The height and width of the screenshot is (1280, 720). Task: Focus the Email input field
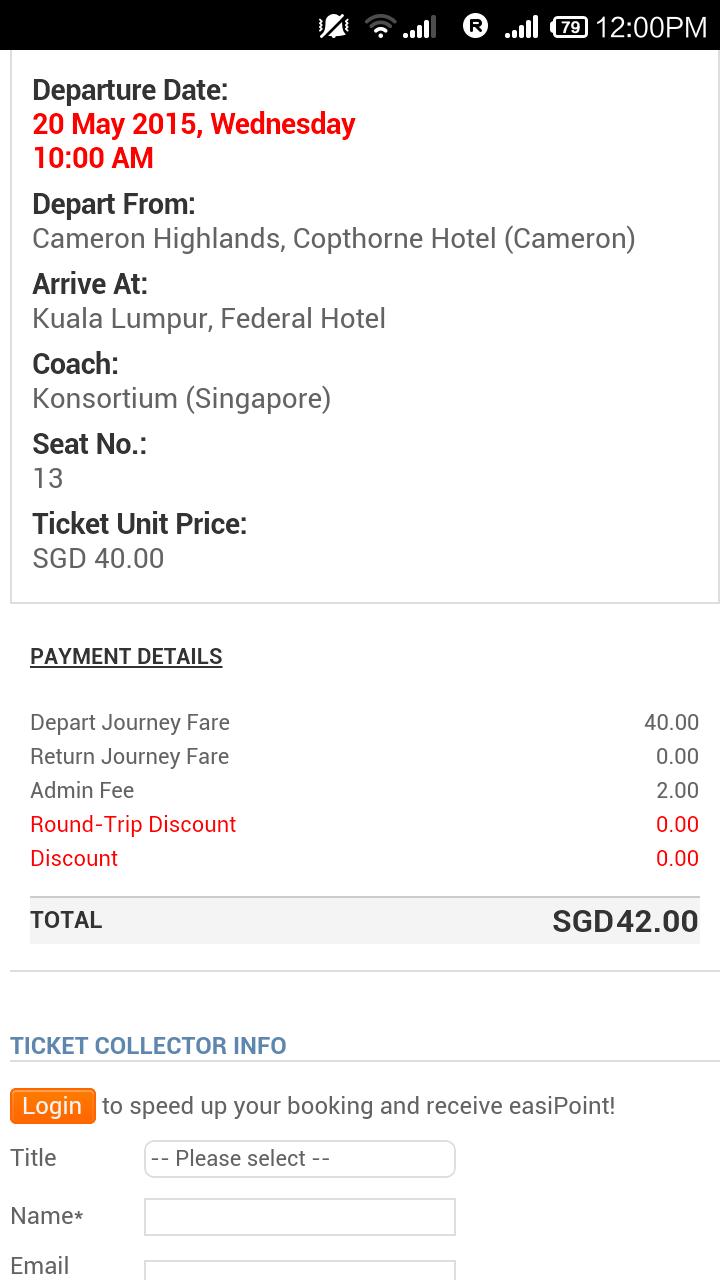click(x=300, y=1270)
